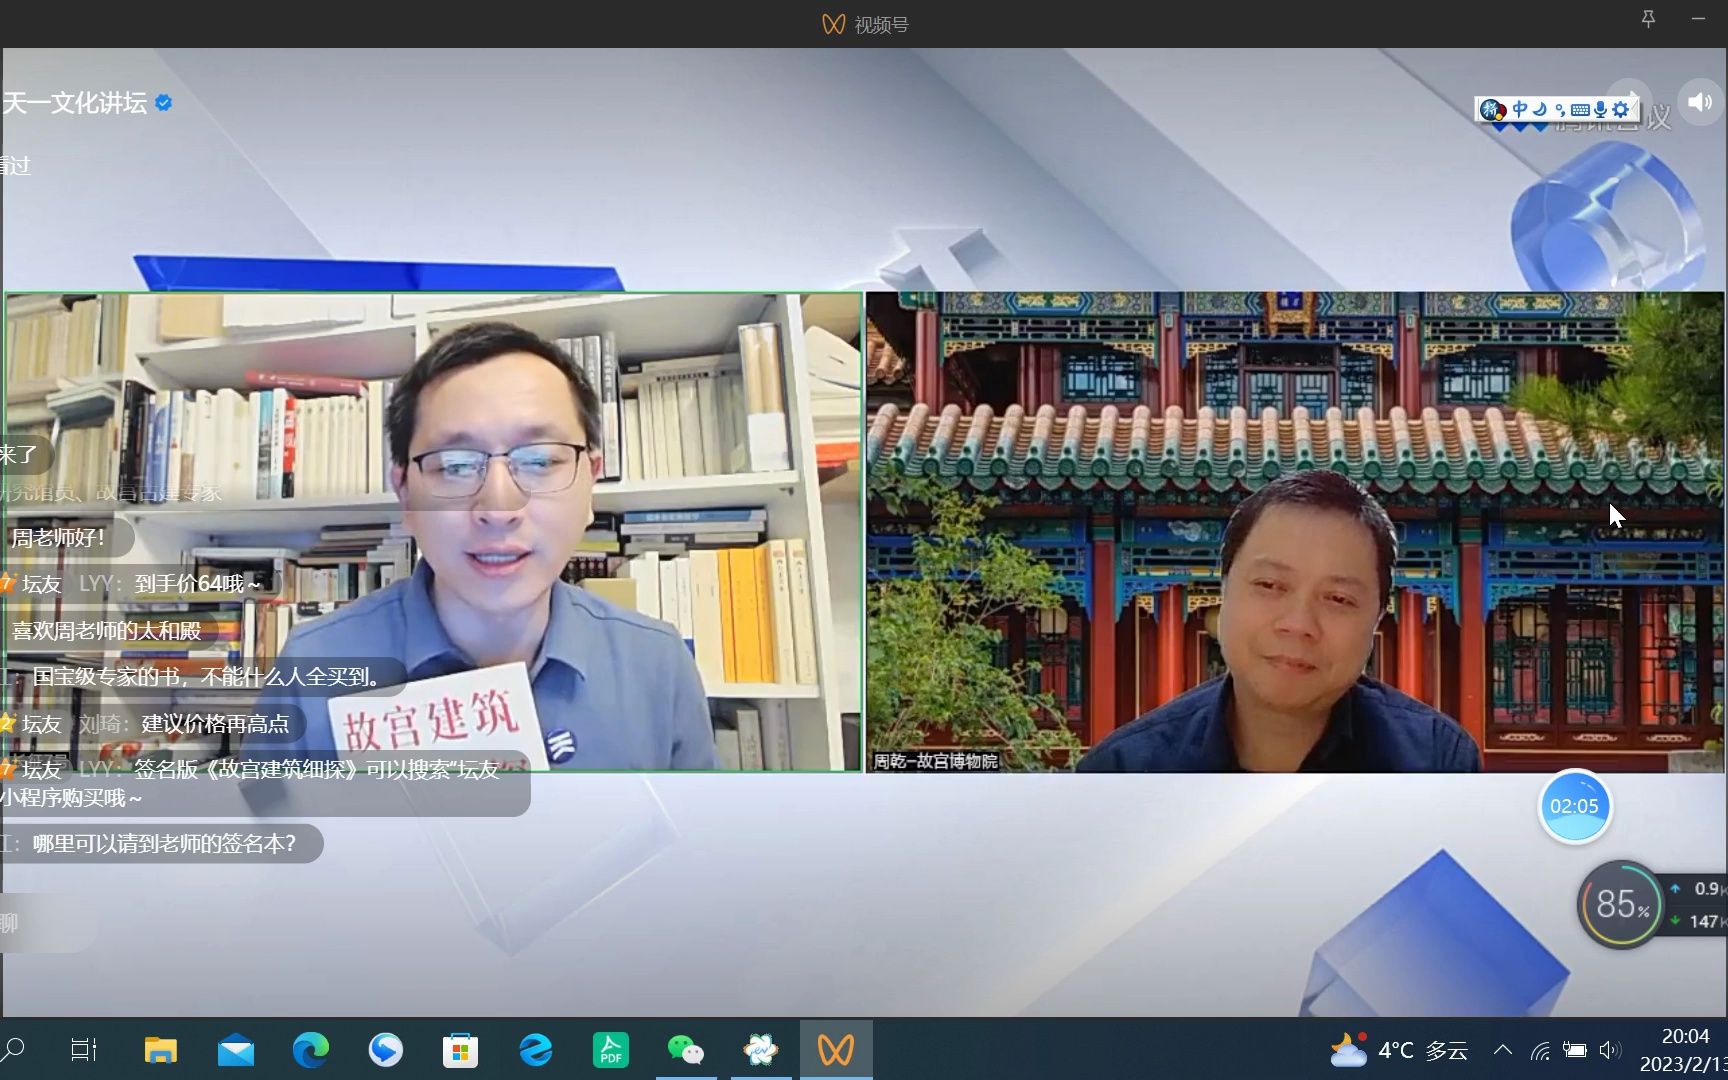Click the 02:05 blue timer bubble
The width and height of the screenshot is (1728, 1080).
click(1574, 806)
